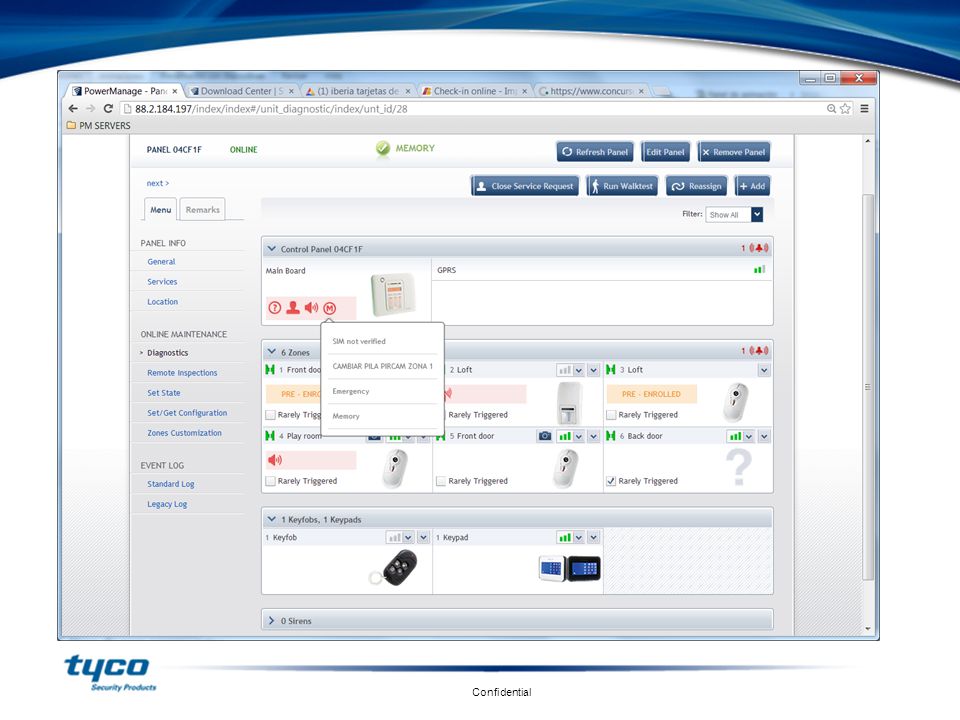Click the Close Service Request button
The width and height of the screenshot is (960, 720).
pos(525,186)
